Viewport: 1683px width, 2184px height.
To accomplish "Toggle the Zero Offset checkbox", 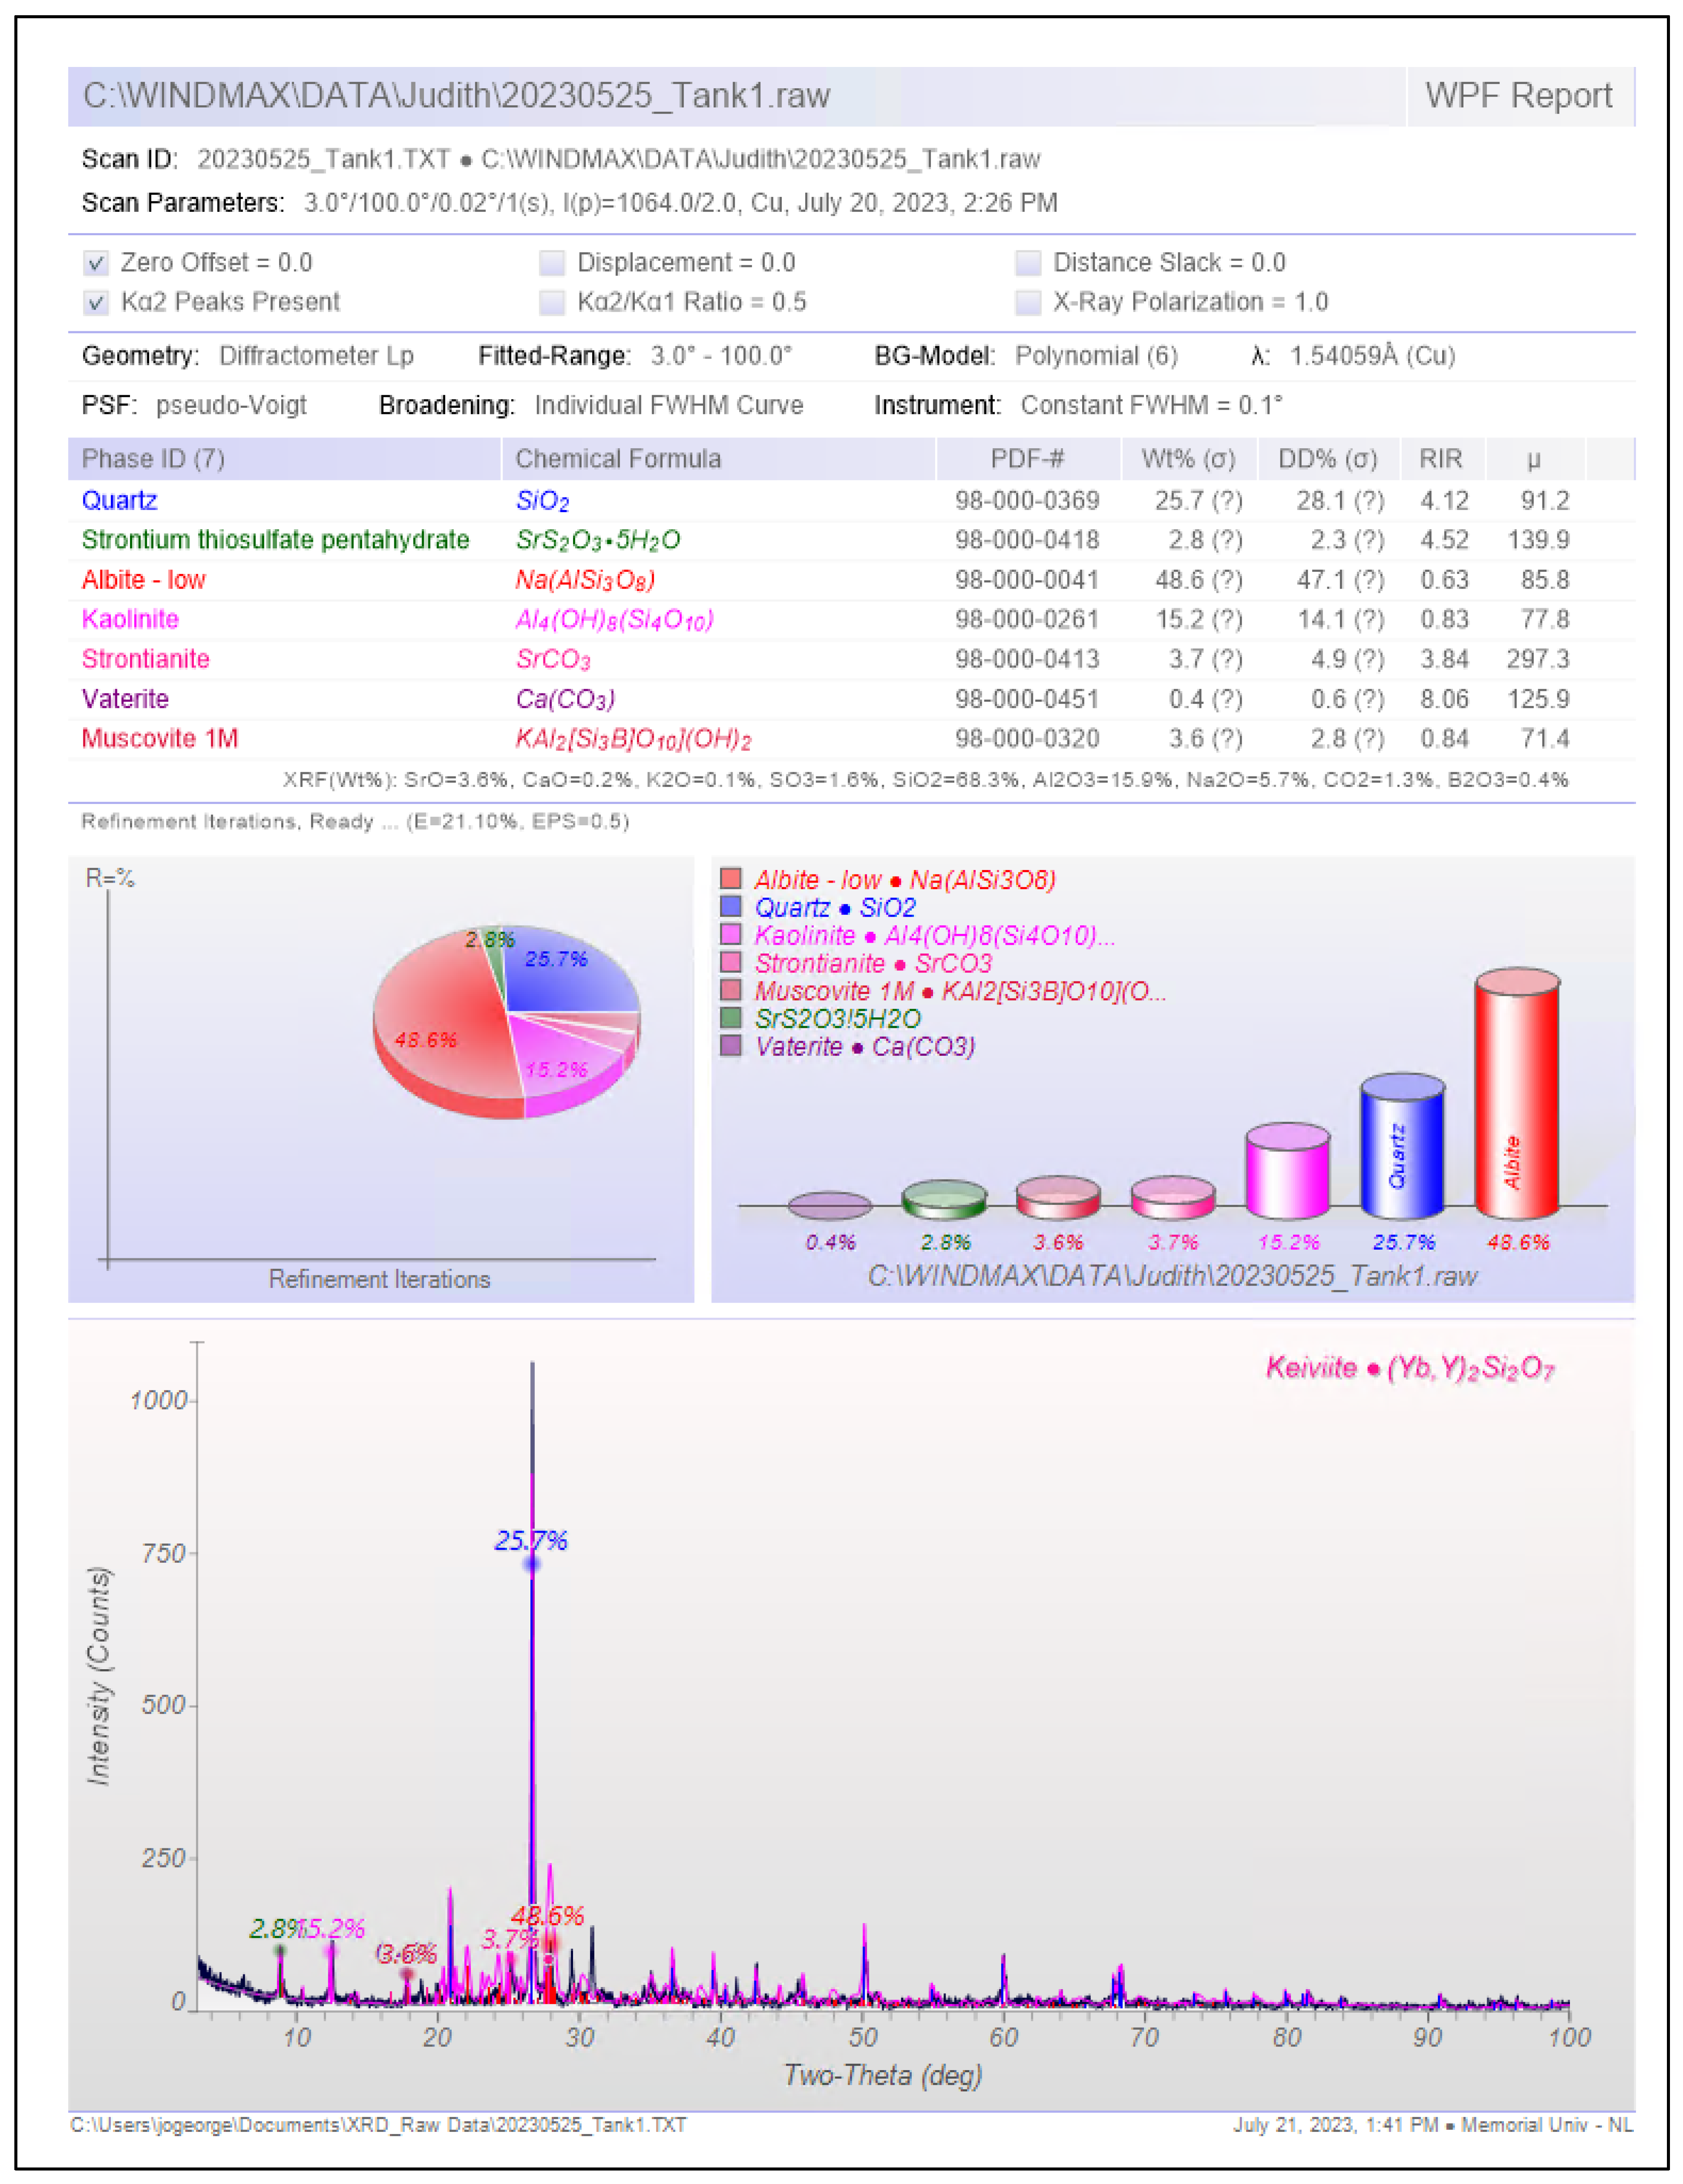I will [96, 263].
